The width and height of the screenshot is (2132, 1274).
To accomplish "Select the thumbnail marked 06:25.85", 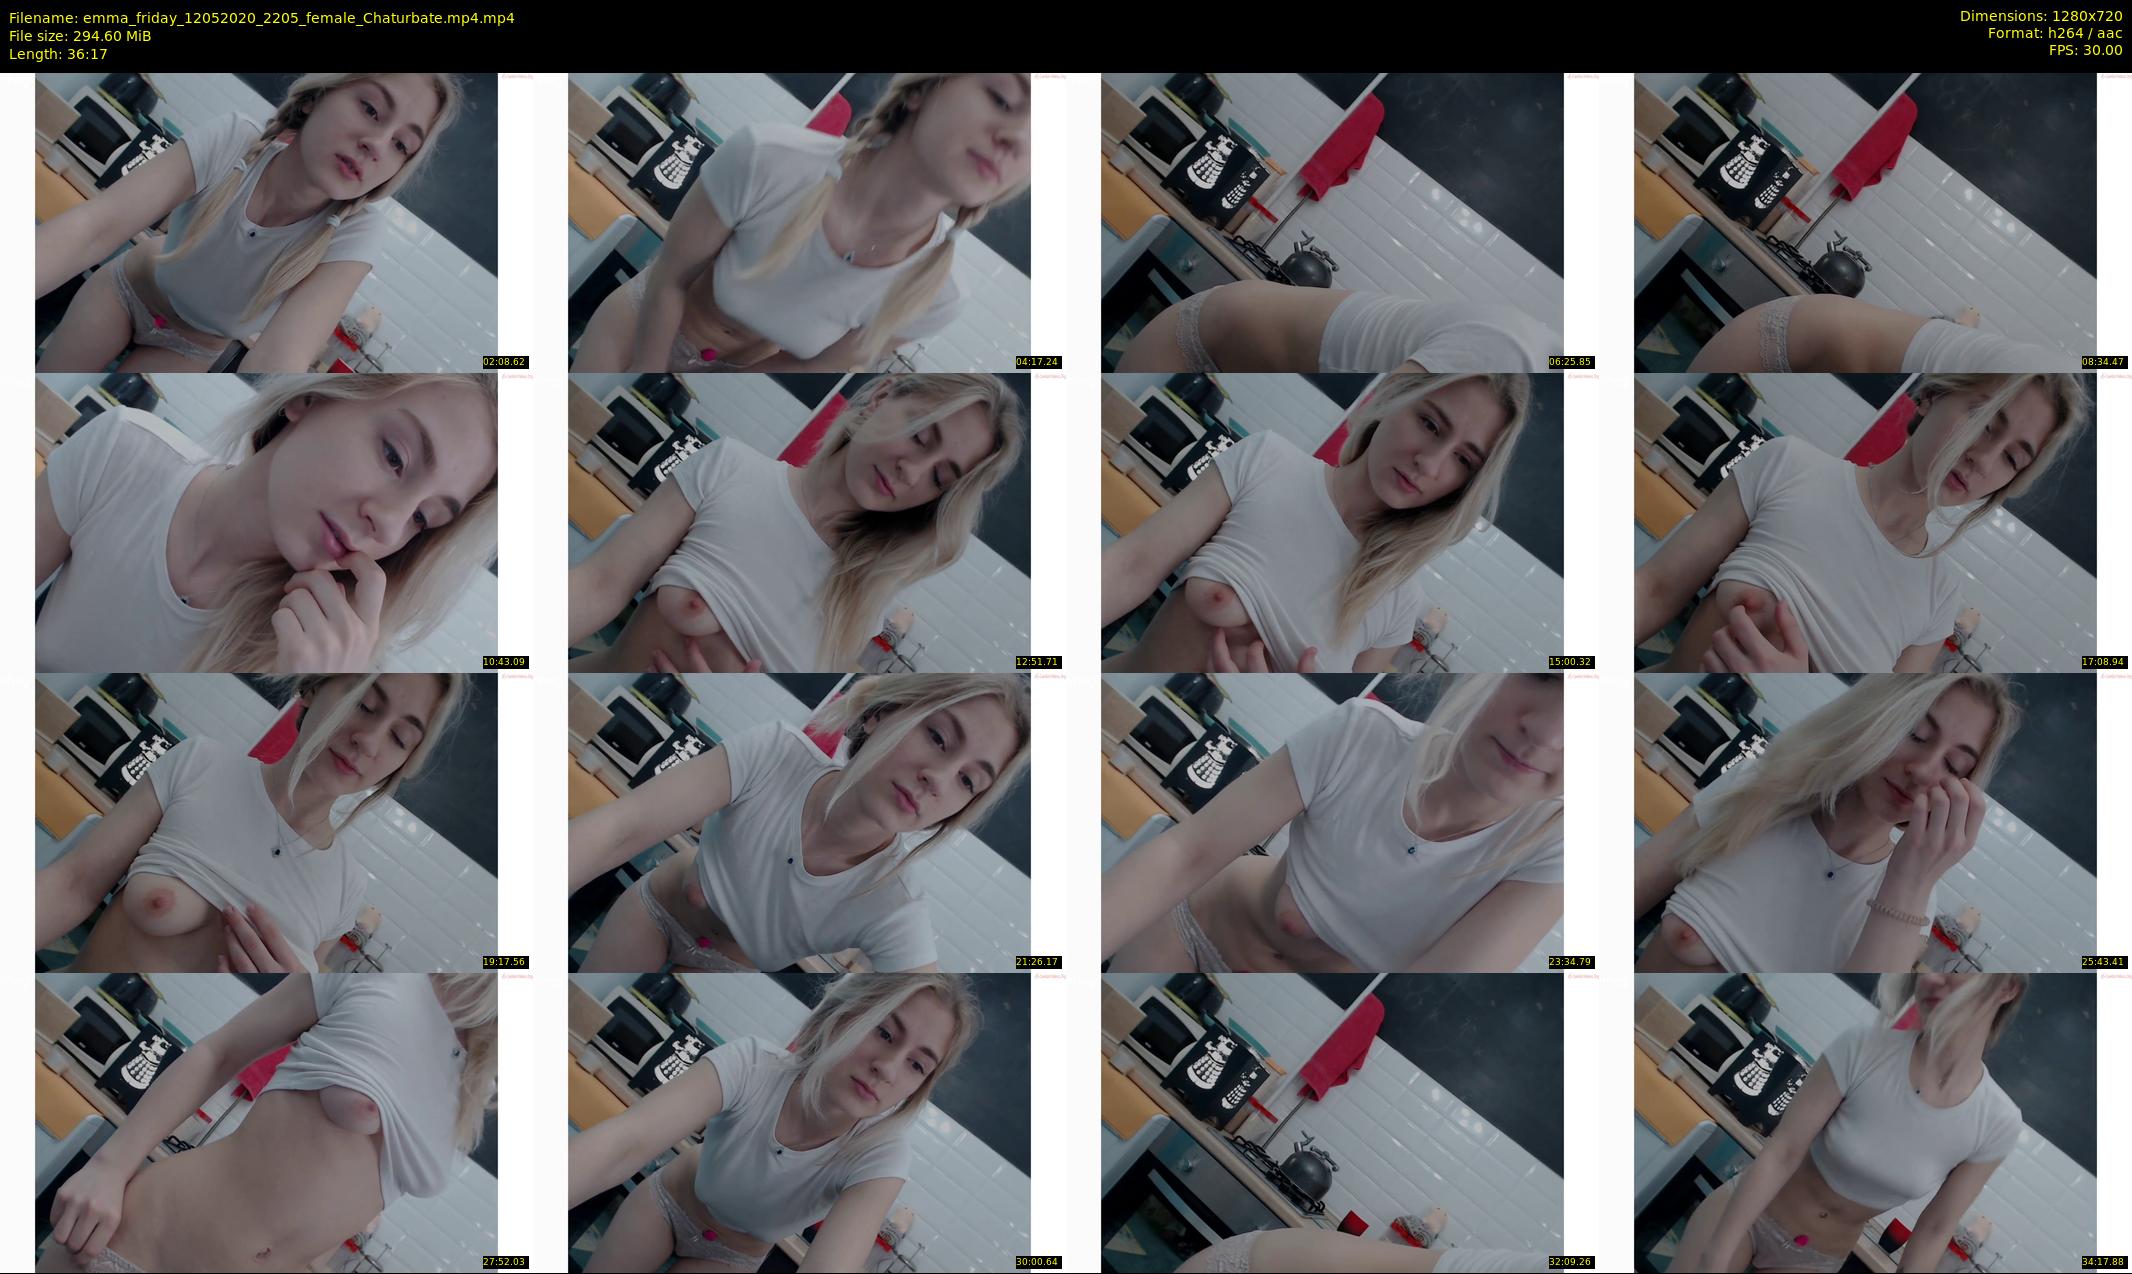I will point(1332,222).
